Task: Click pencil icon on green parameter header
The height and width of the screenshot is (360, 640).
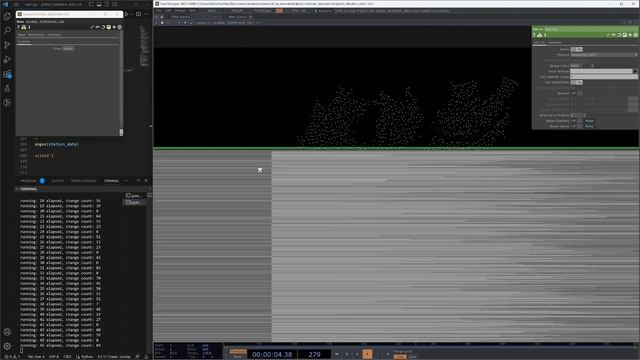Action: click(x=608, y=35)
